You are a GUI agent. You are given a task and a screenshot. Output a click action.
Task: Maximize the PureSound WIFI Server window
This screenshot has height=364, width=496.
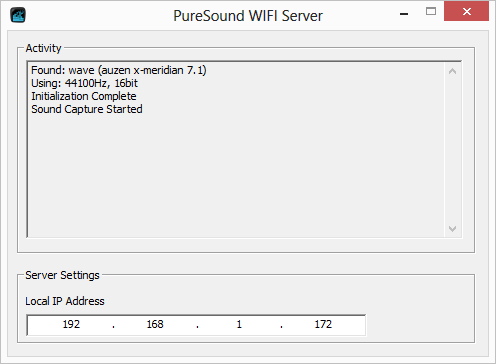[431, 12]
